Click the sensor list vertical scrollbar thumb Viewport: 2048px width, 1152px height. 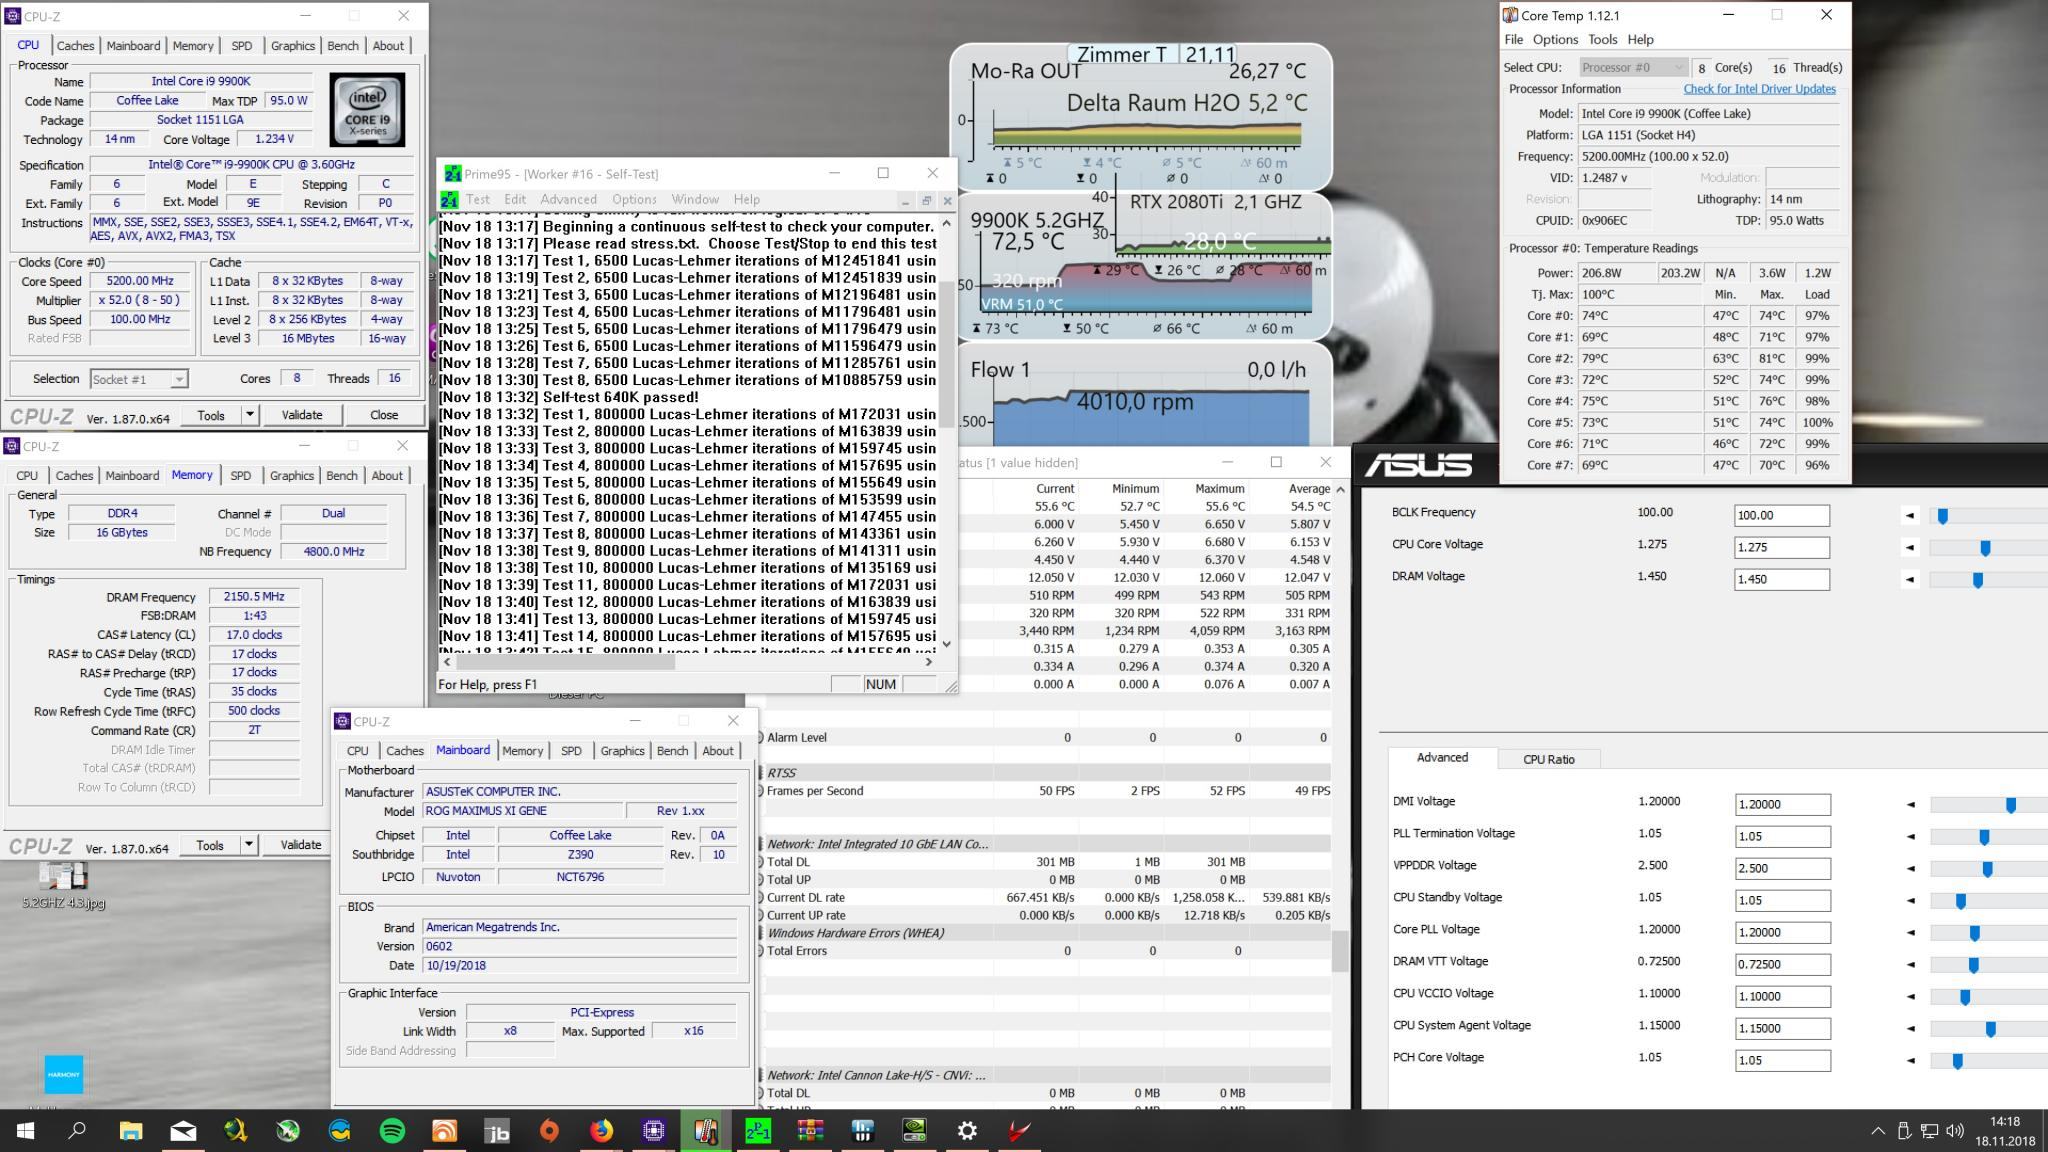[1340, 950]
